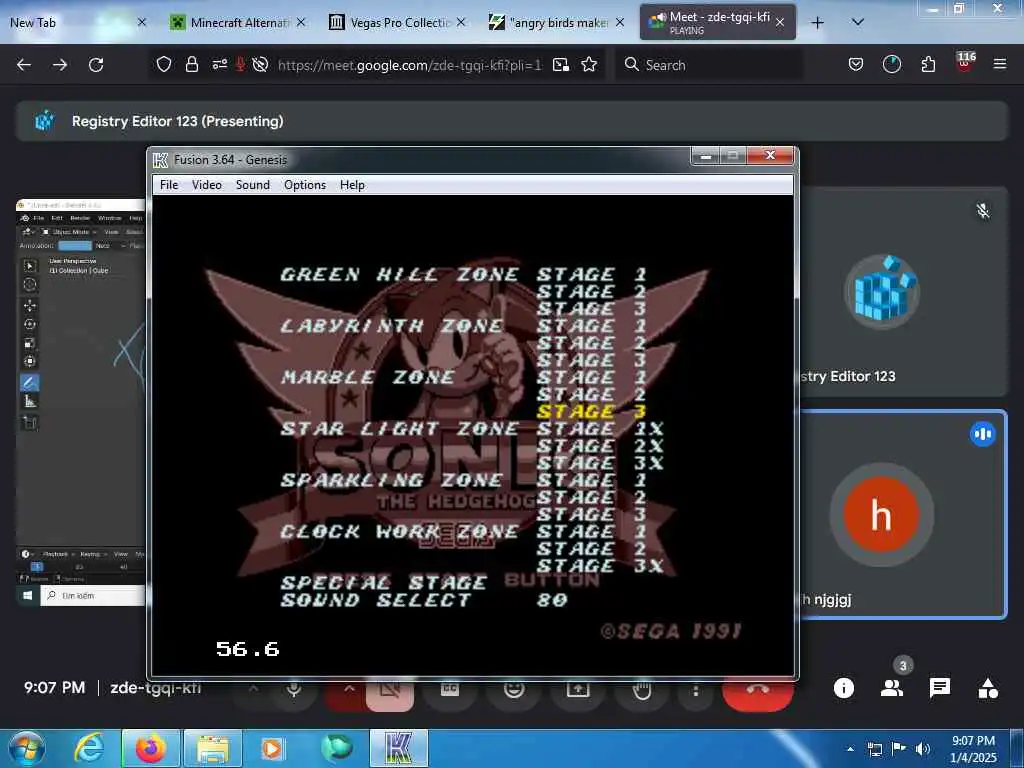Open Fusion emulator from Windows taskbar

398,748
